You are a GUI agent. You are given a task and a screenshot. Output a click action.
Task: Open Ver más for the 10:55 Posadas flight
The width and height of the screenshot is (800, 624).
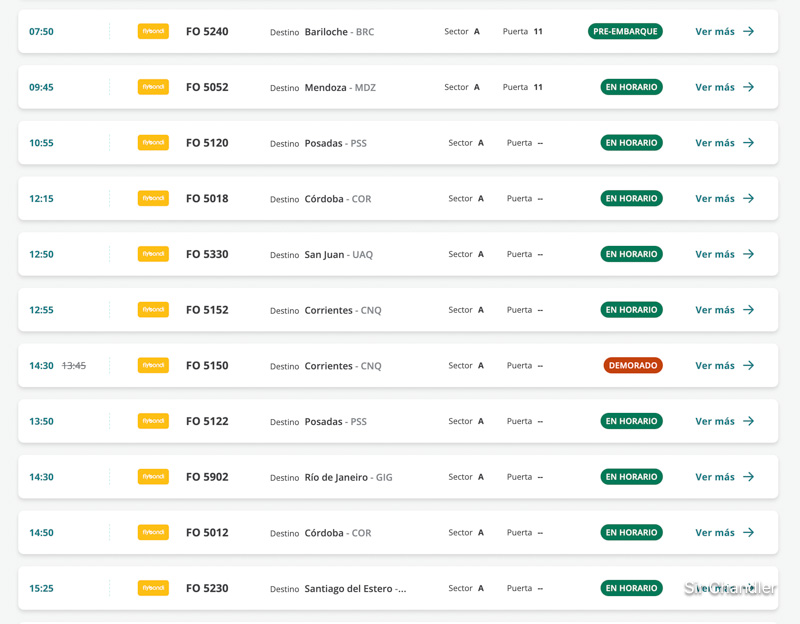[724, 143]
